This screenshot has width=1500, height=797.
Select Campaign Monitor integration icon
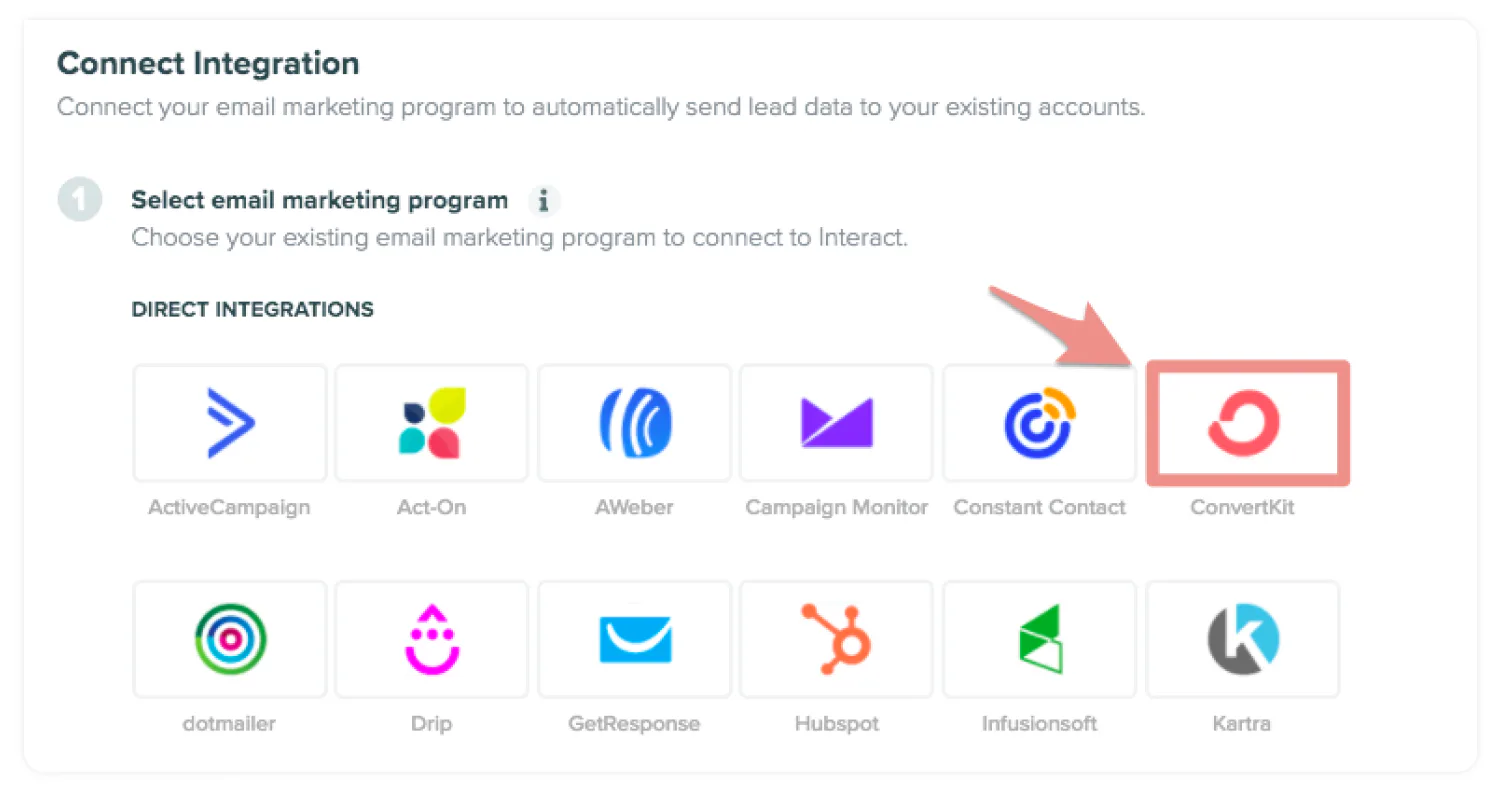click(836, 423)
